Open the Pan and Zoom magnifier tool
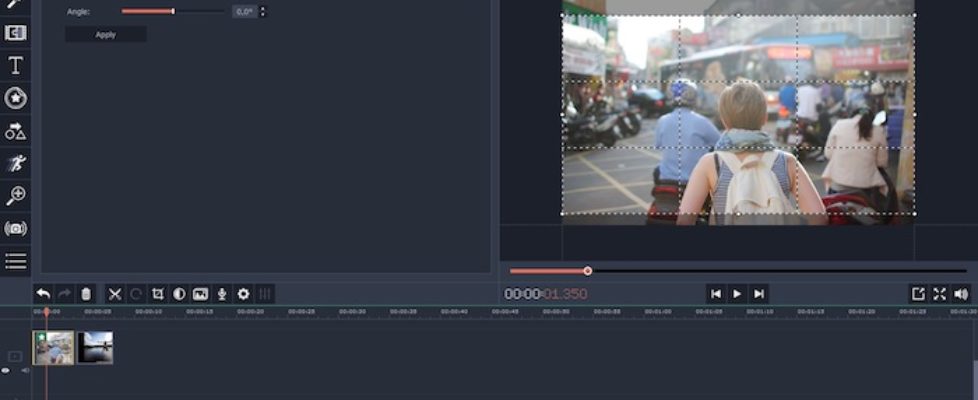 (x=15, y=195)
